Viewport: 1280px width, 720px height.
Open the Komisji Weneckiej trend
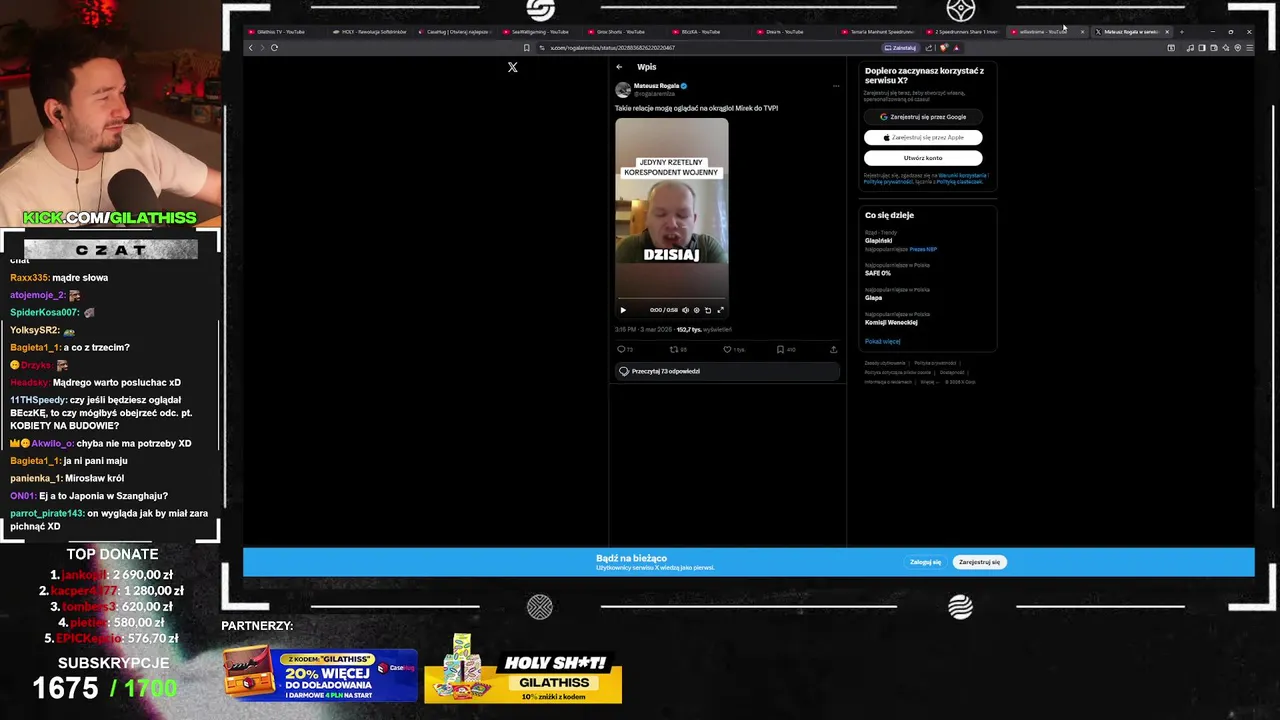click(x=891, y=322)
